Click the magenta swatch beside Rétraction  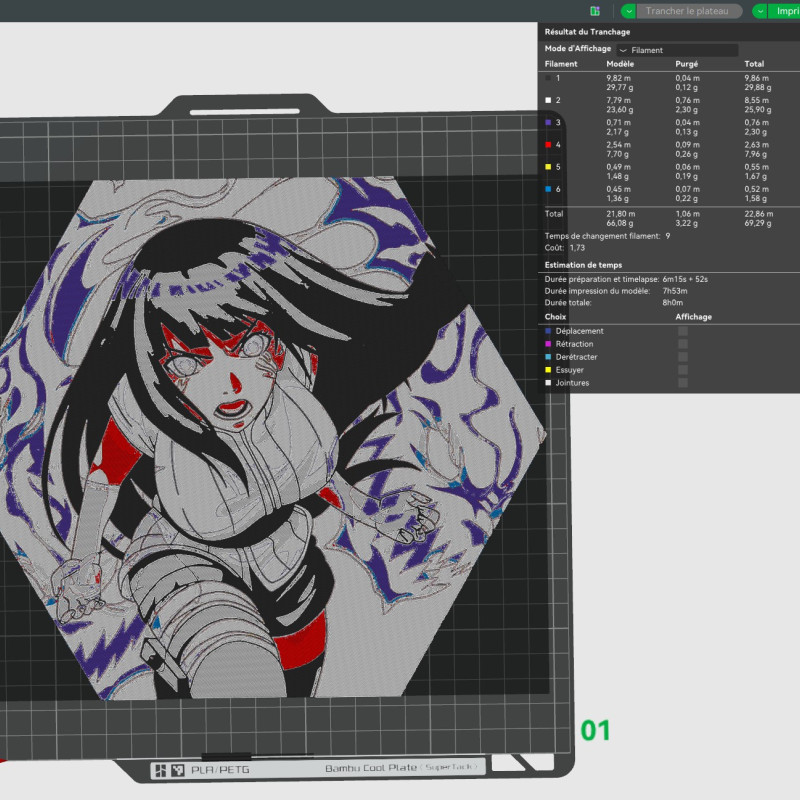(x=548, y=344)
